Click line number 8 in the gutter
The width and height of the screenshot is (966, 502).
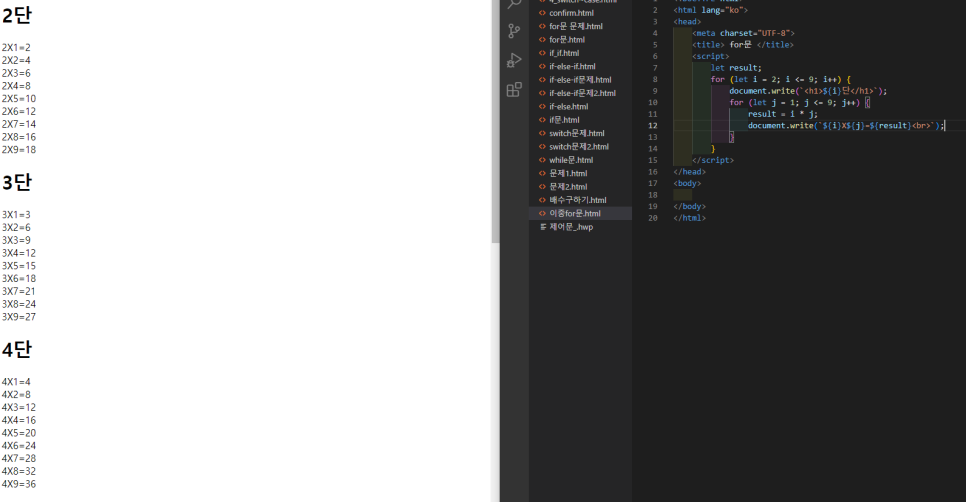[654, 79]
